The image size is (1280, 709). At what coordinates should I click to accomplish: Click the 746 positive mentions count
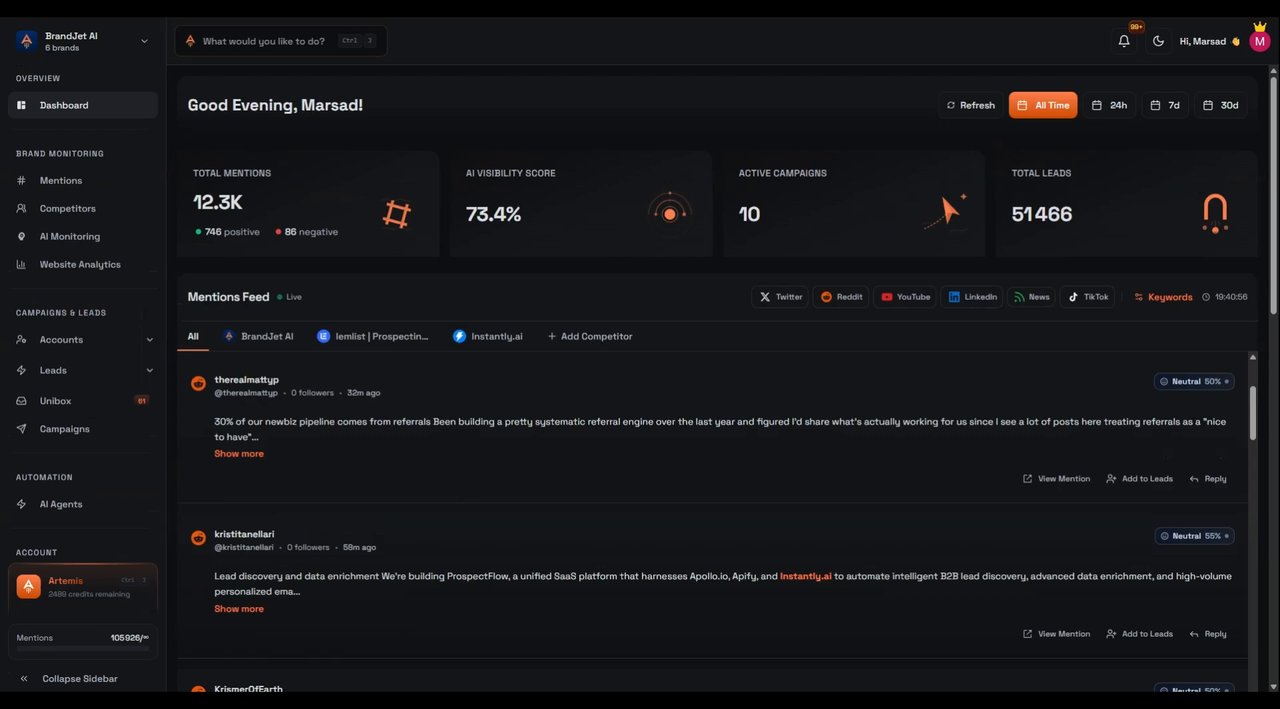[227, 232]
